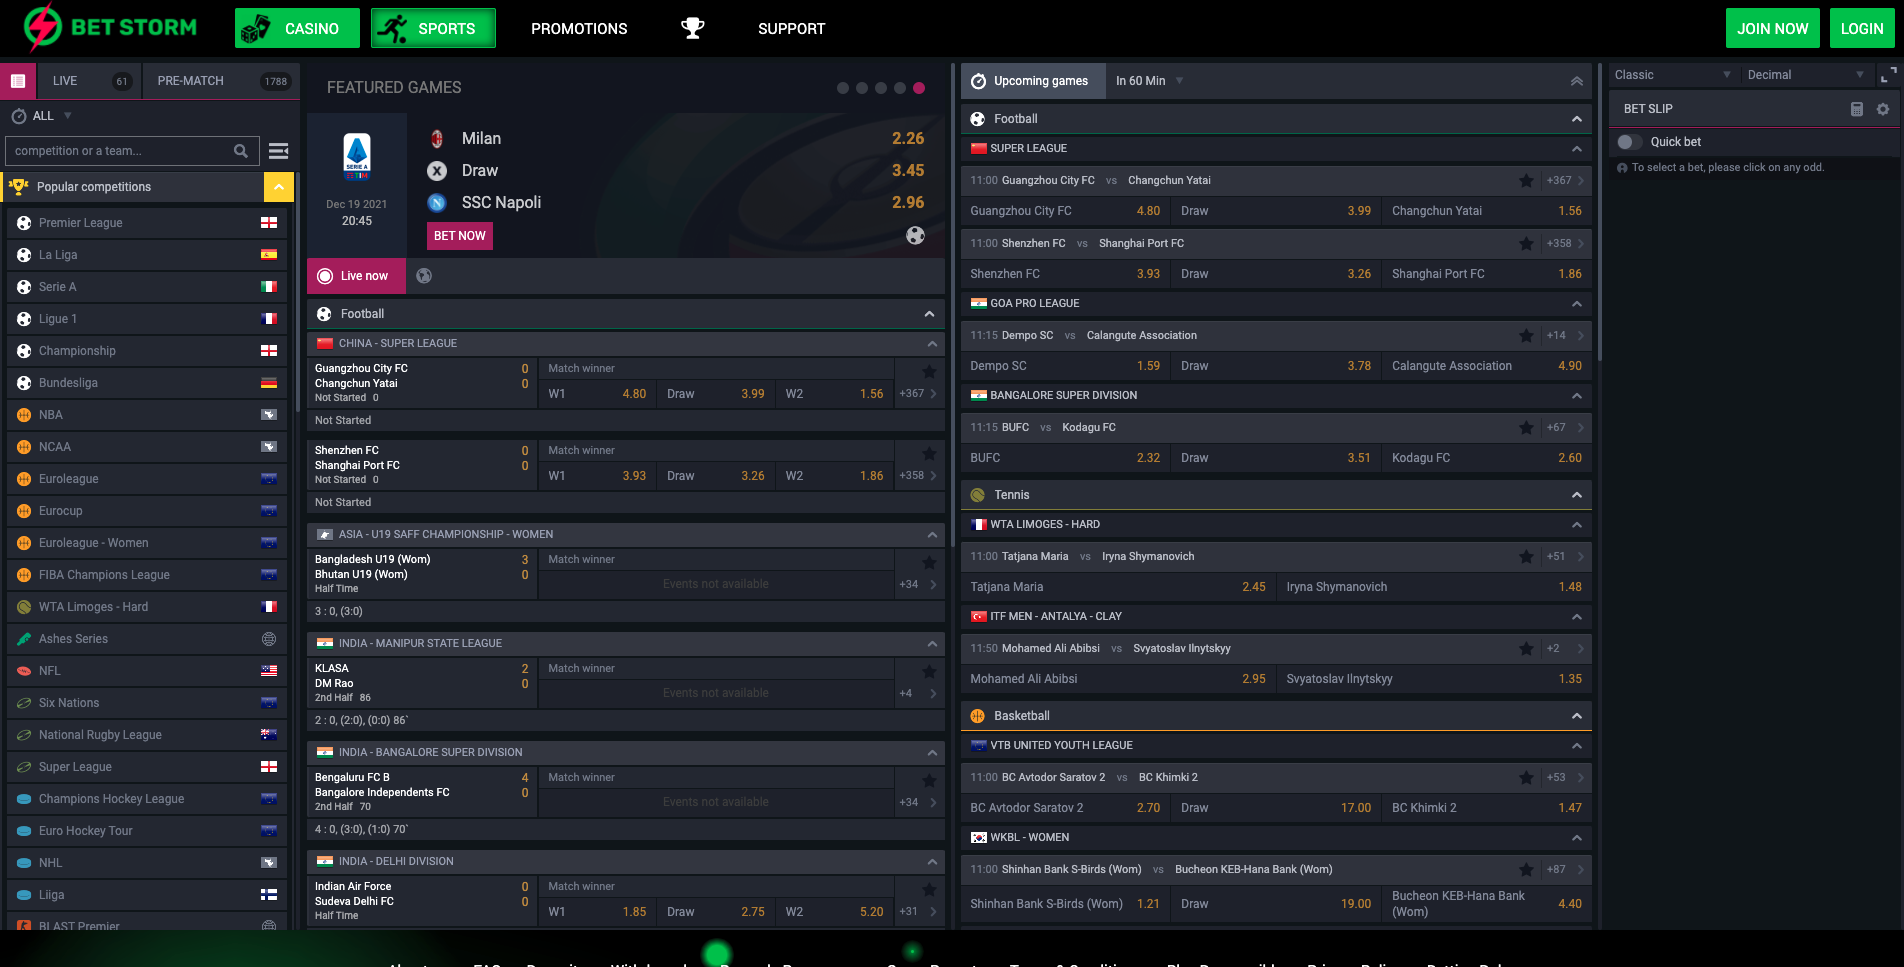Click the Basketball section icon
1904x967 pixels.
click(x=976, y=715)
